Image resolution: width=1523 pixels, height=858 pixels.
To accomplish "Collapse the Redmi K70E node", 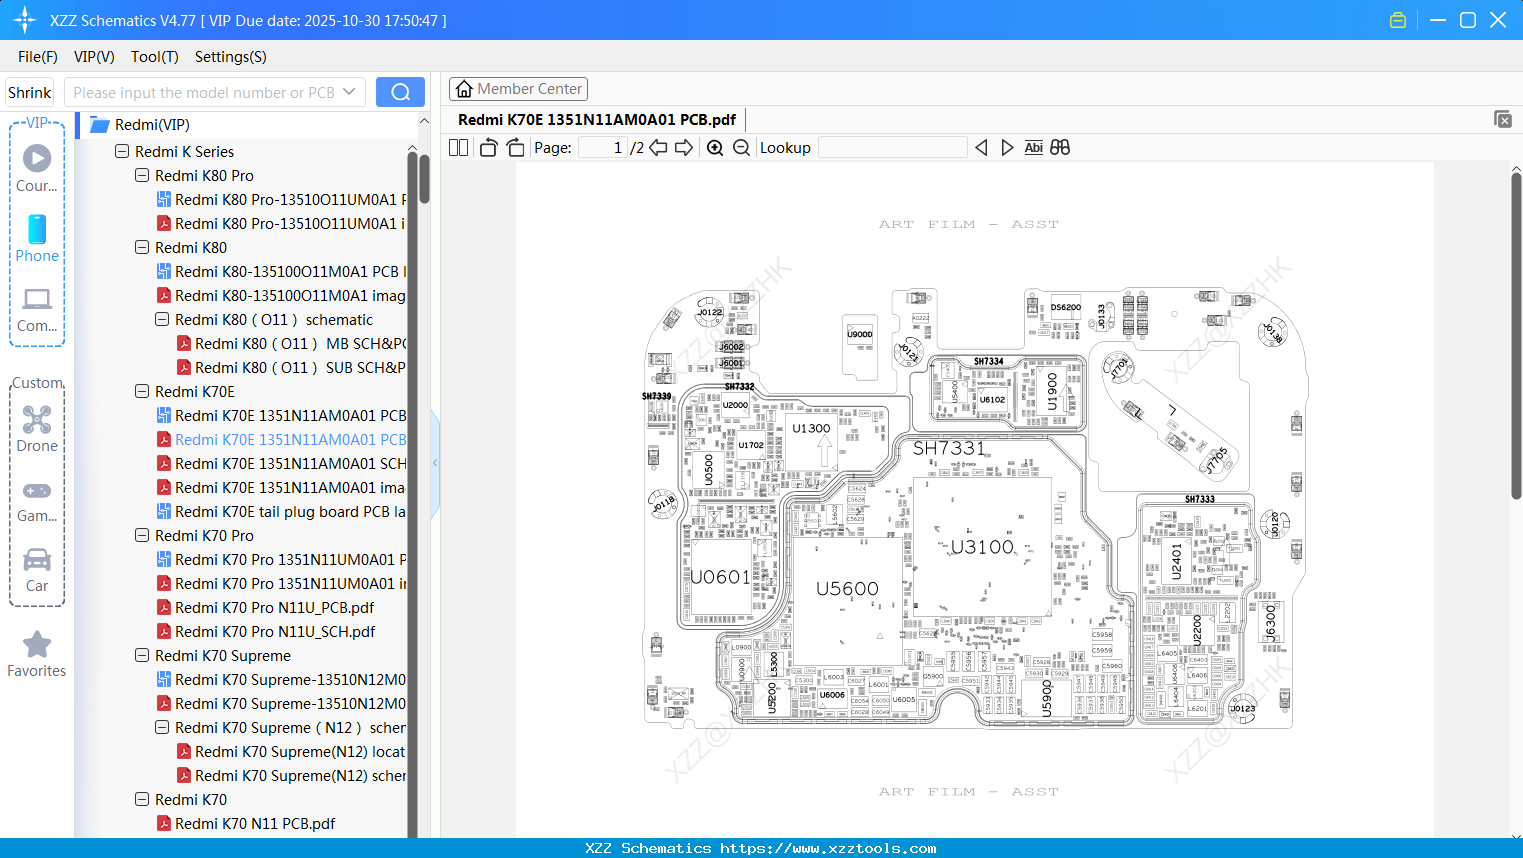I will coord(142,391).
